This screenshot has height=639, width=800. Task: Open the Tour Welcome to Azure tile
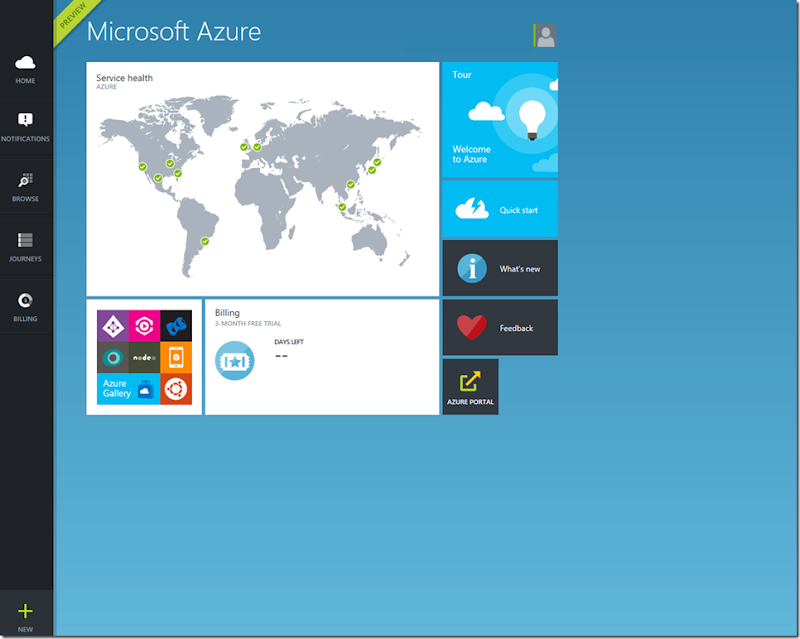[500, 120]
